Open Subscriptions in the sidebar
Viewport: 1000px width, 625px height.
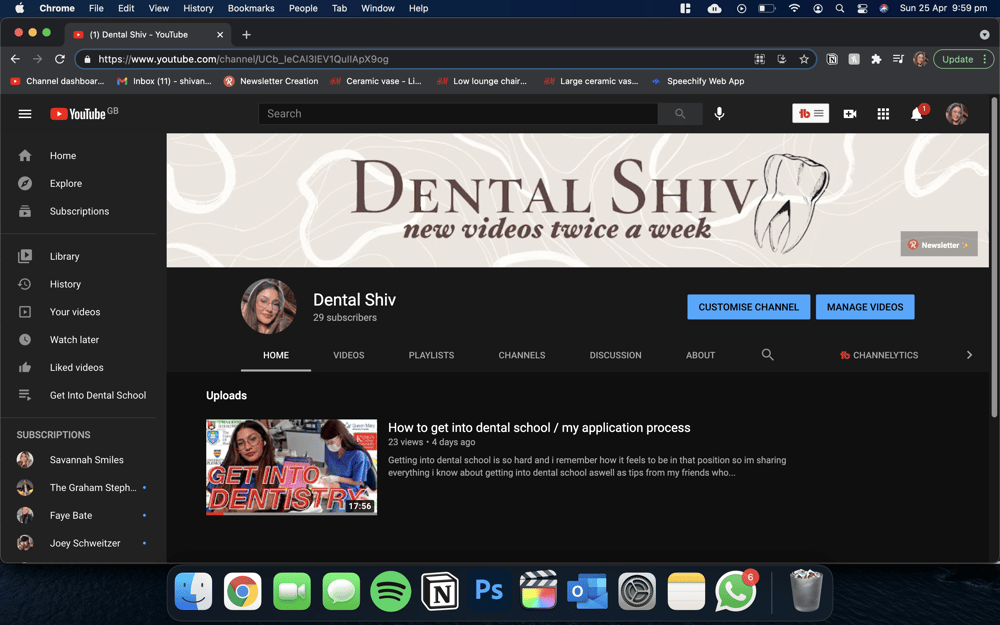pos(78,211)
